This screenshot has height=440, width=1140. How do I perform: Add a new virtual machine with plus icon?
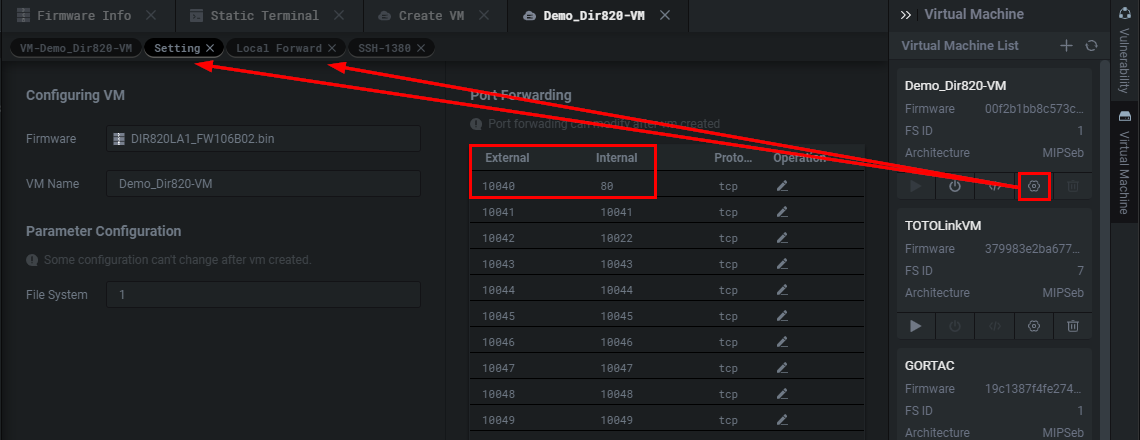[x=1067, y=46]
